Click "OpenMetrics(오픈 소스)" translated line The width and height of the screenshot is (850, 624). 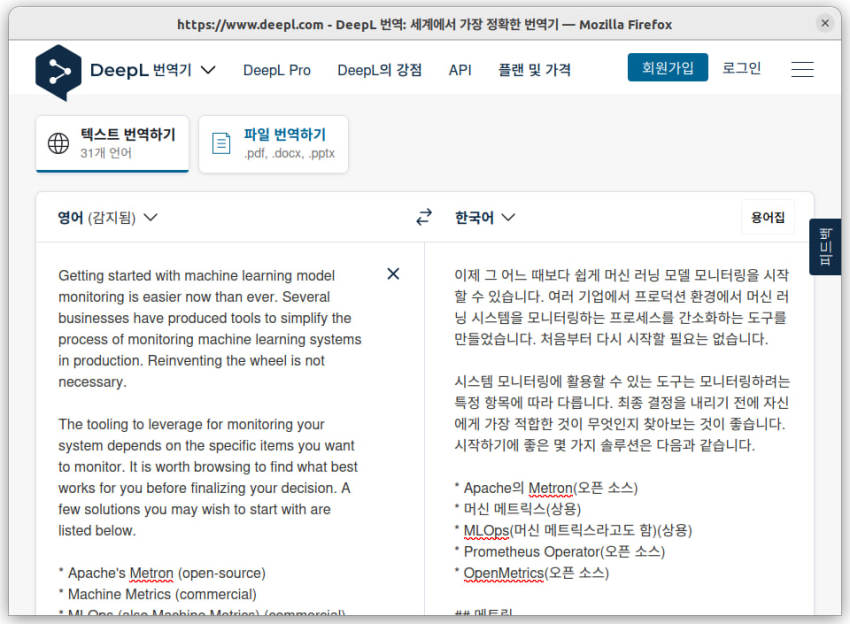tap(532, 573)
